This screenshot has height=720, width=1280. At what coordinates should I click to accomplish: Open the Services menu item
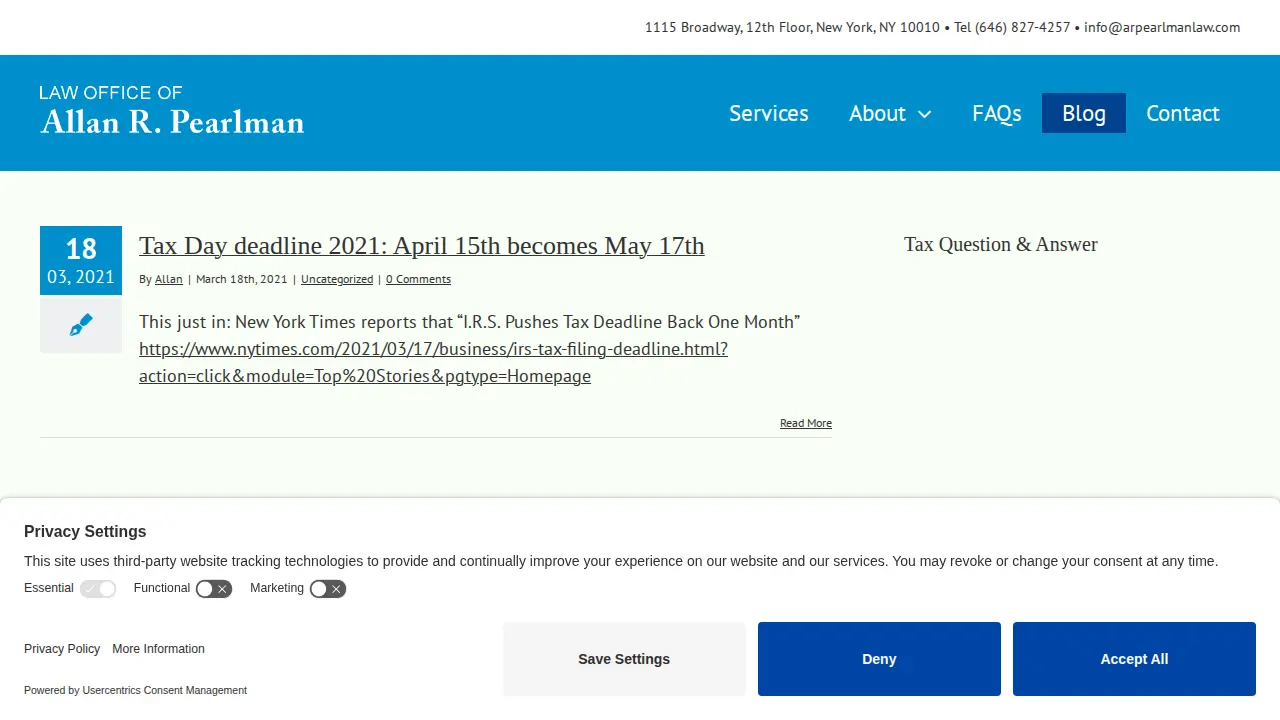coord(769,113)
